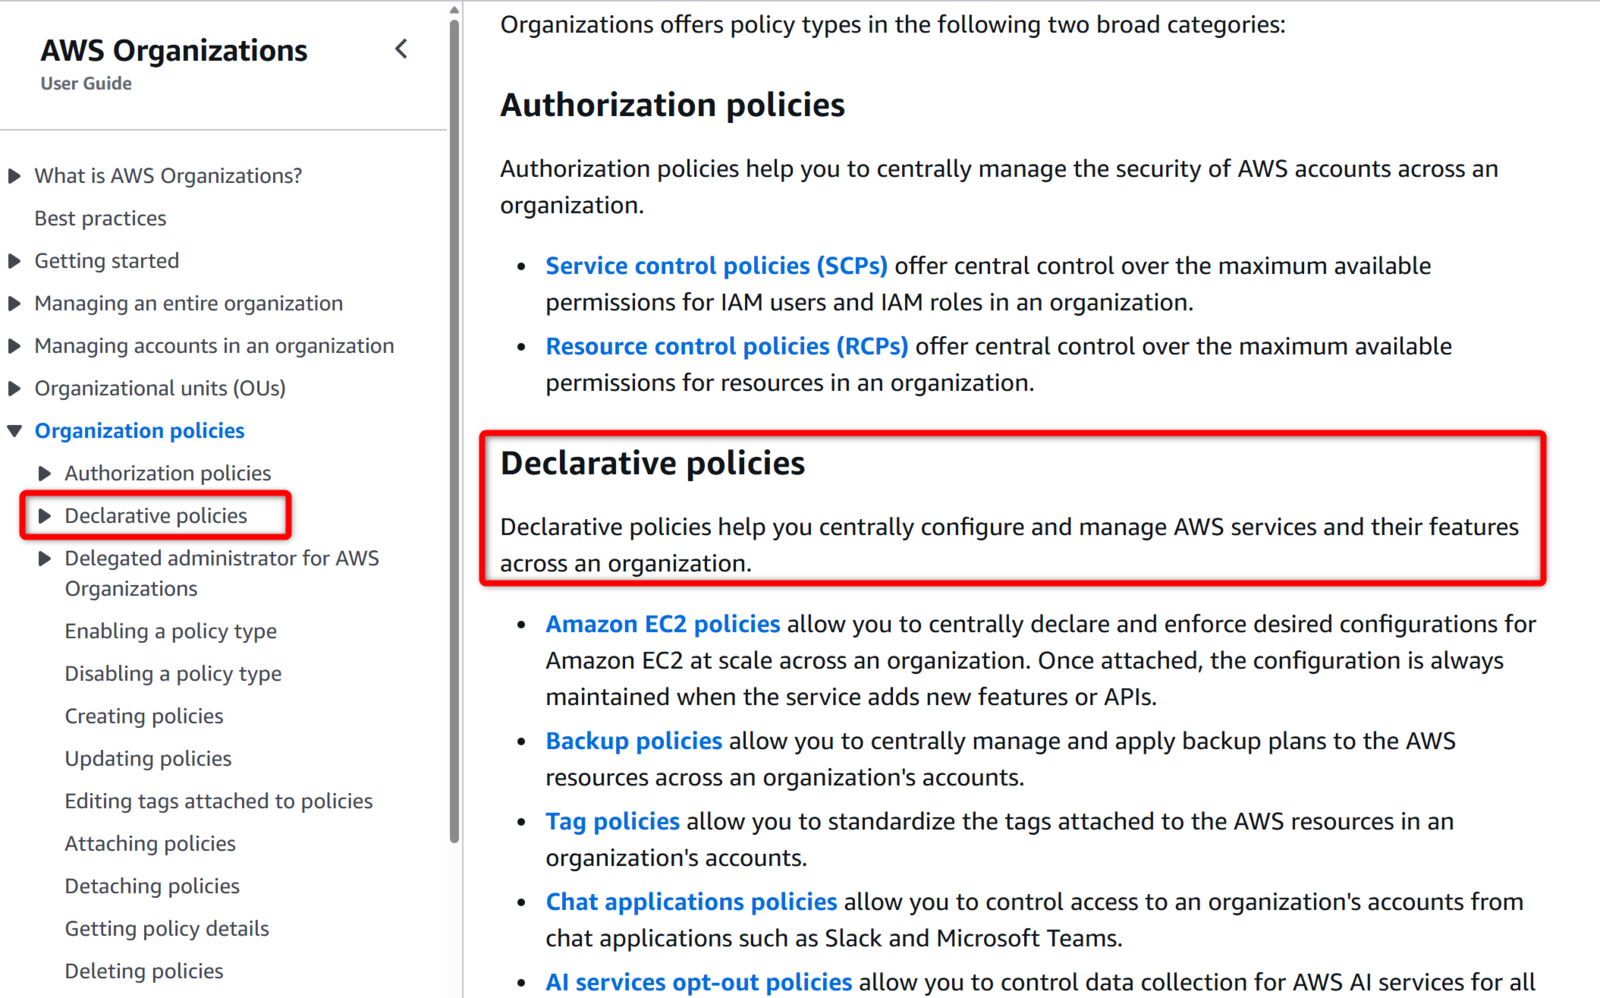Open Service control policies (SCPs) link
The image size is (1600, 998).
point(716,266)
